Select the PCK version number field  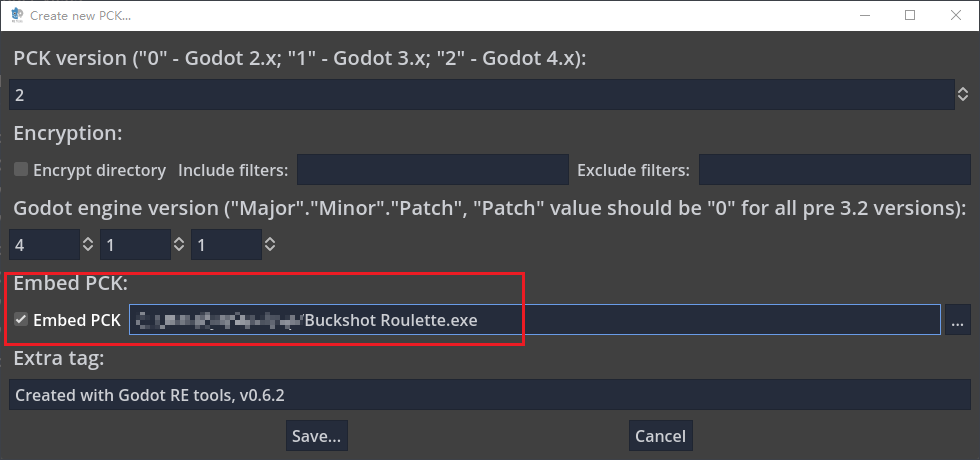(482, 94)
